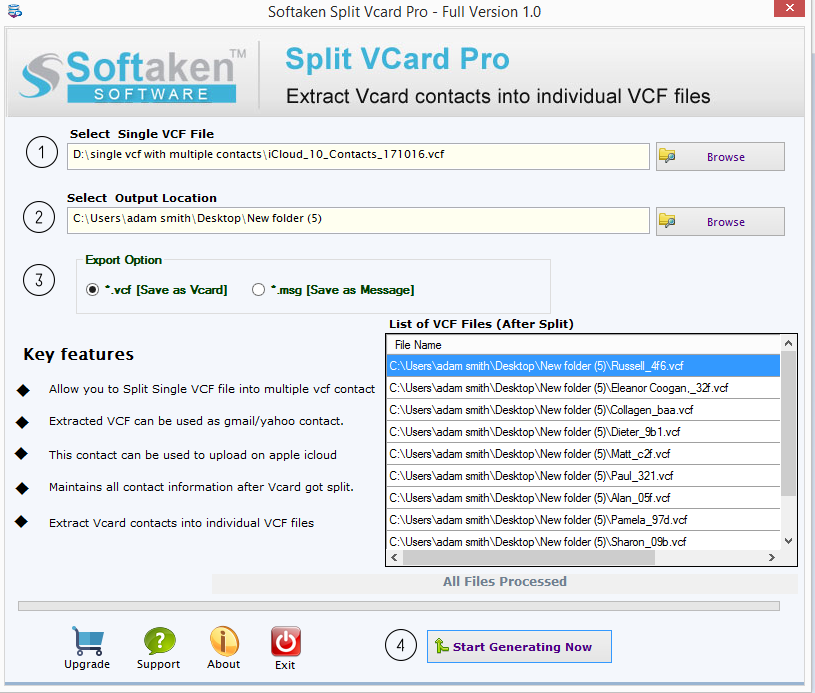The height and width of the screenshot is (693, 815).
Task: Browse for the single VCF file
Action: pyautogui.click(x=719, y=157)
